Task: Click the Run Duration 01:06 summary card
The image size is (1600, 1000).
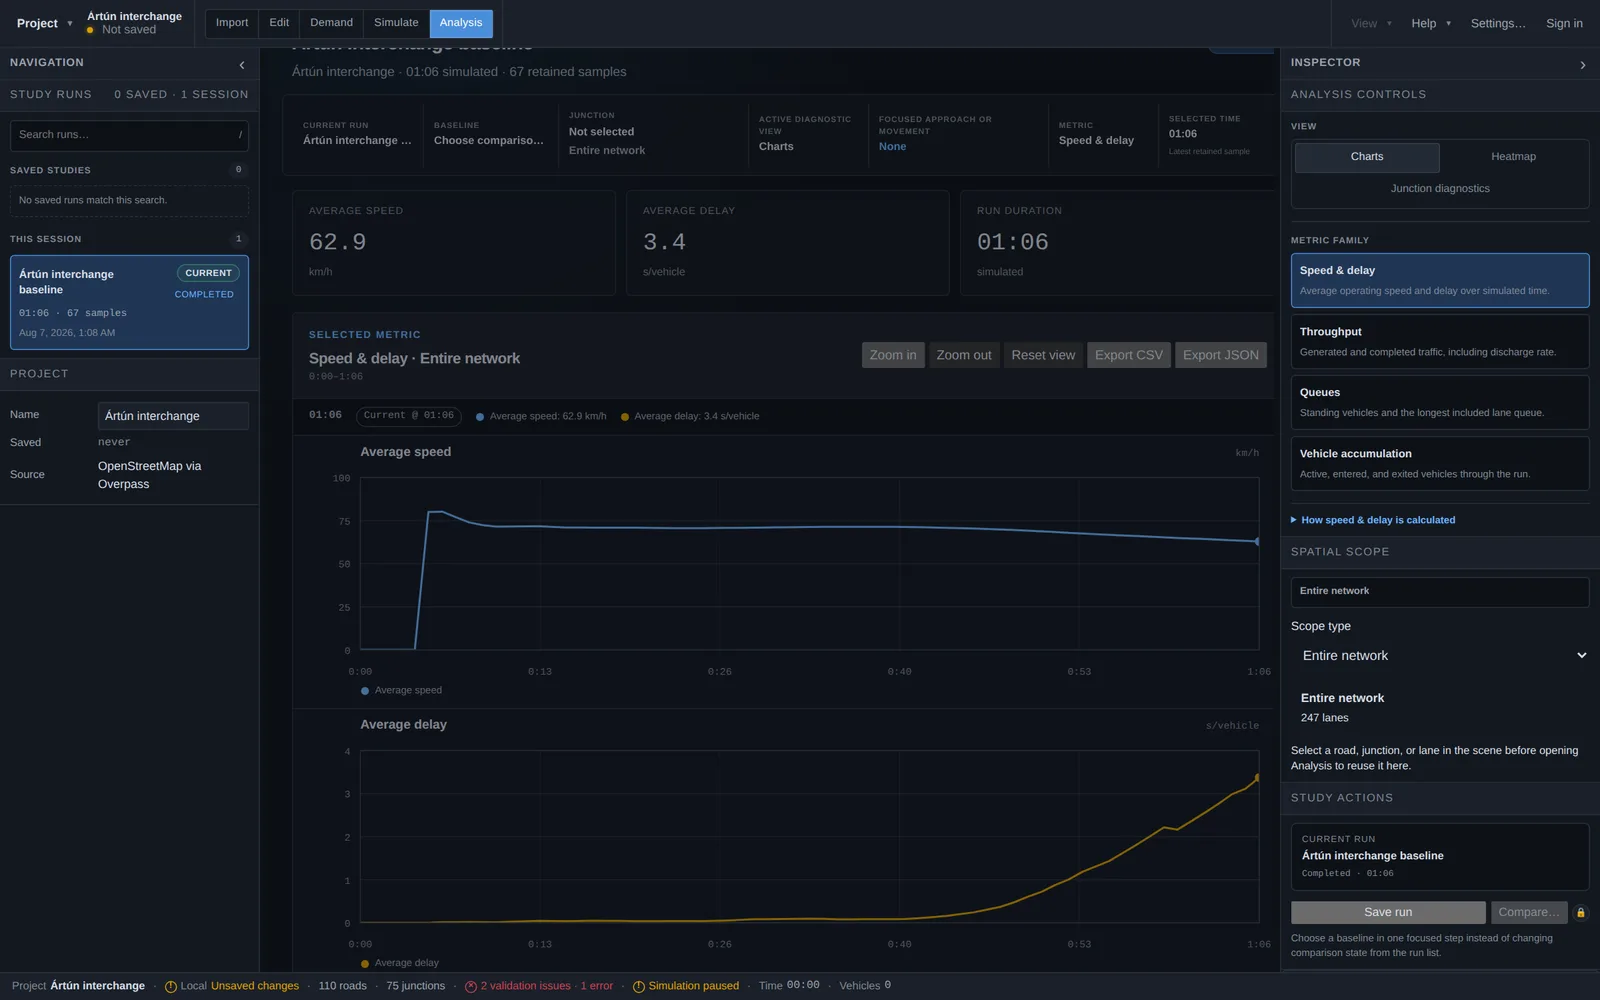Action: (1117, 243)
